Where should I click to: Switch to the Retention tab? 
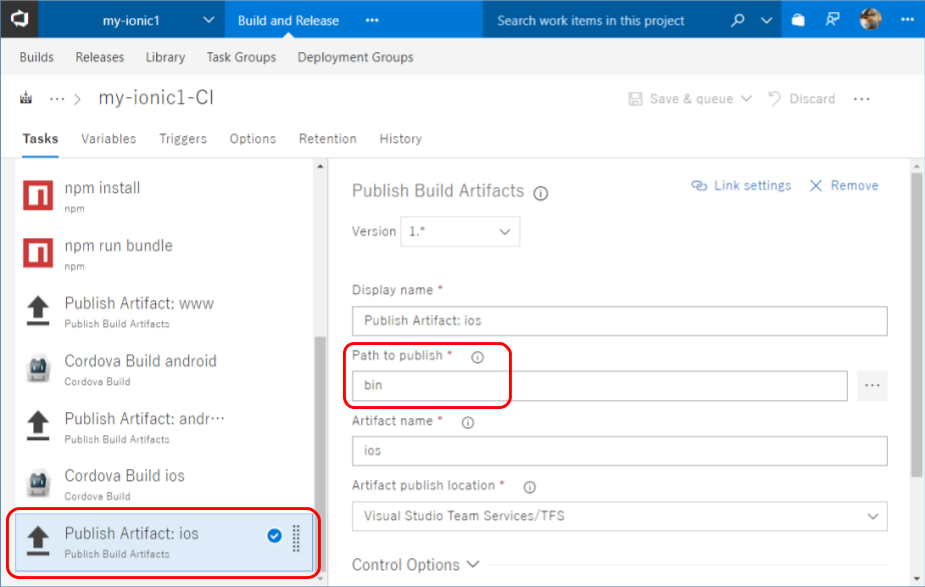point(327,139)
